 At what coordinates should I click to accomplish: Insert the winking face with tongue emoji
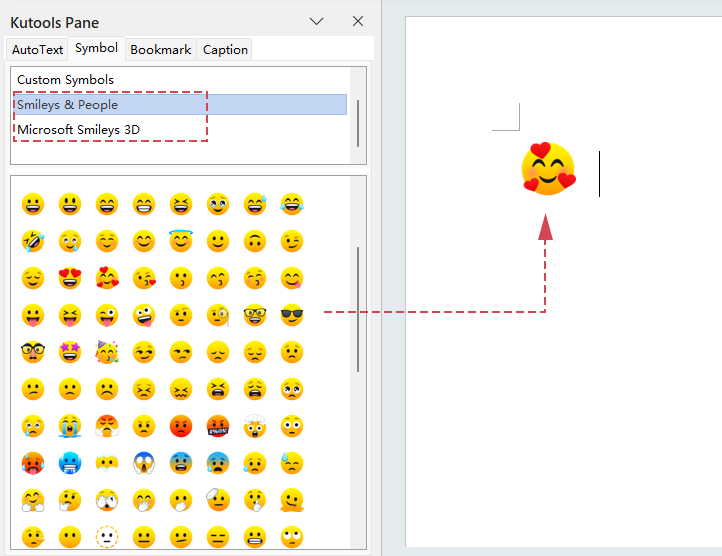point(107,315)
